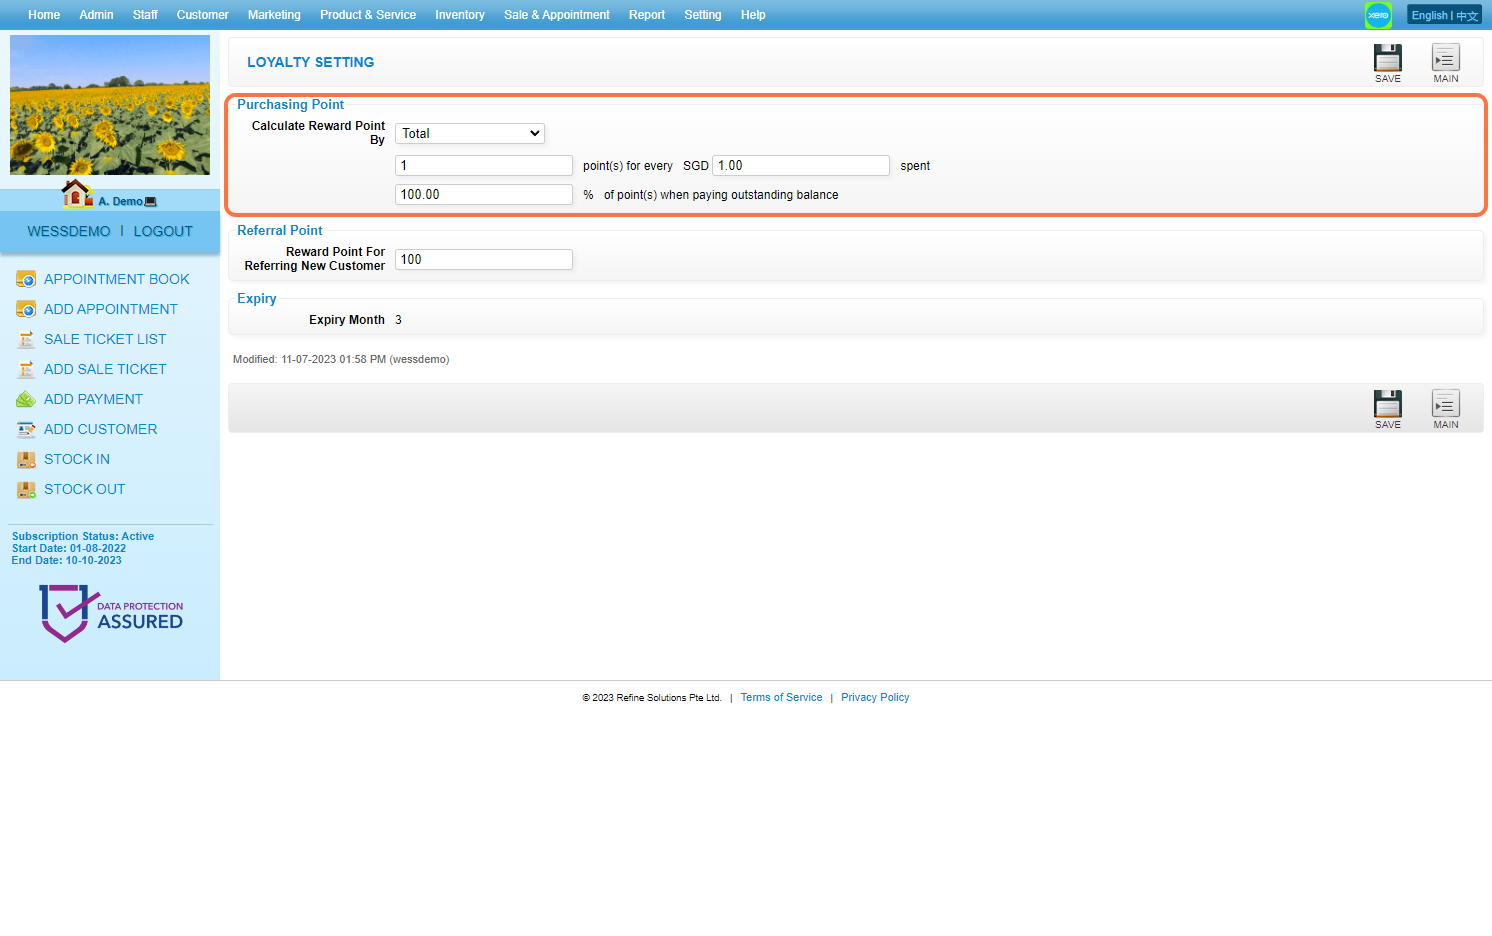Open the Help menu
Screen dimensions: 1492x936
click(x=753, y=15)
